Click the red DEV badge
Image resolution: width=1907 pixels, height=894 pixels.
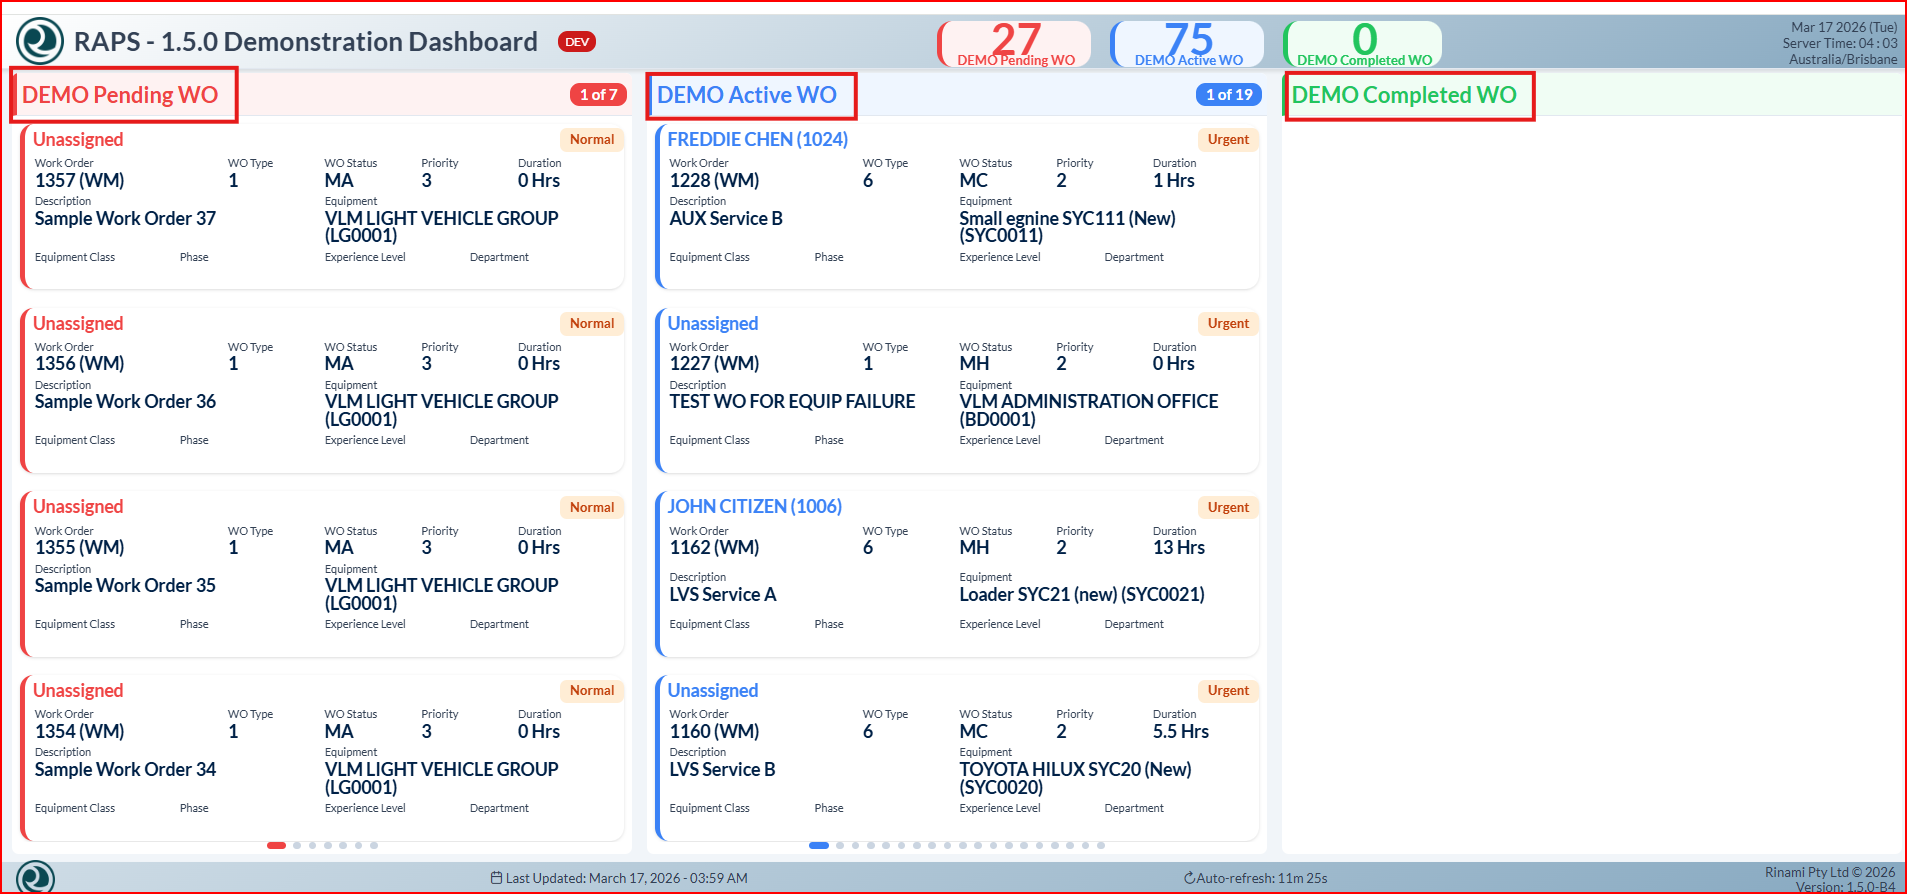pos(577,42)
